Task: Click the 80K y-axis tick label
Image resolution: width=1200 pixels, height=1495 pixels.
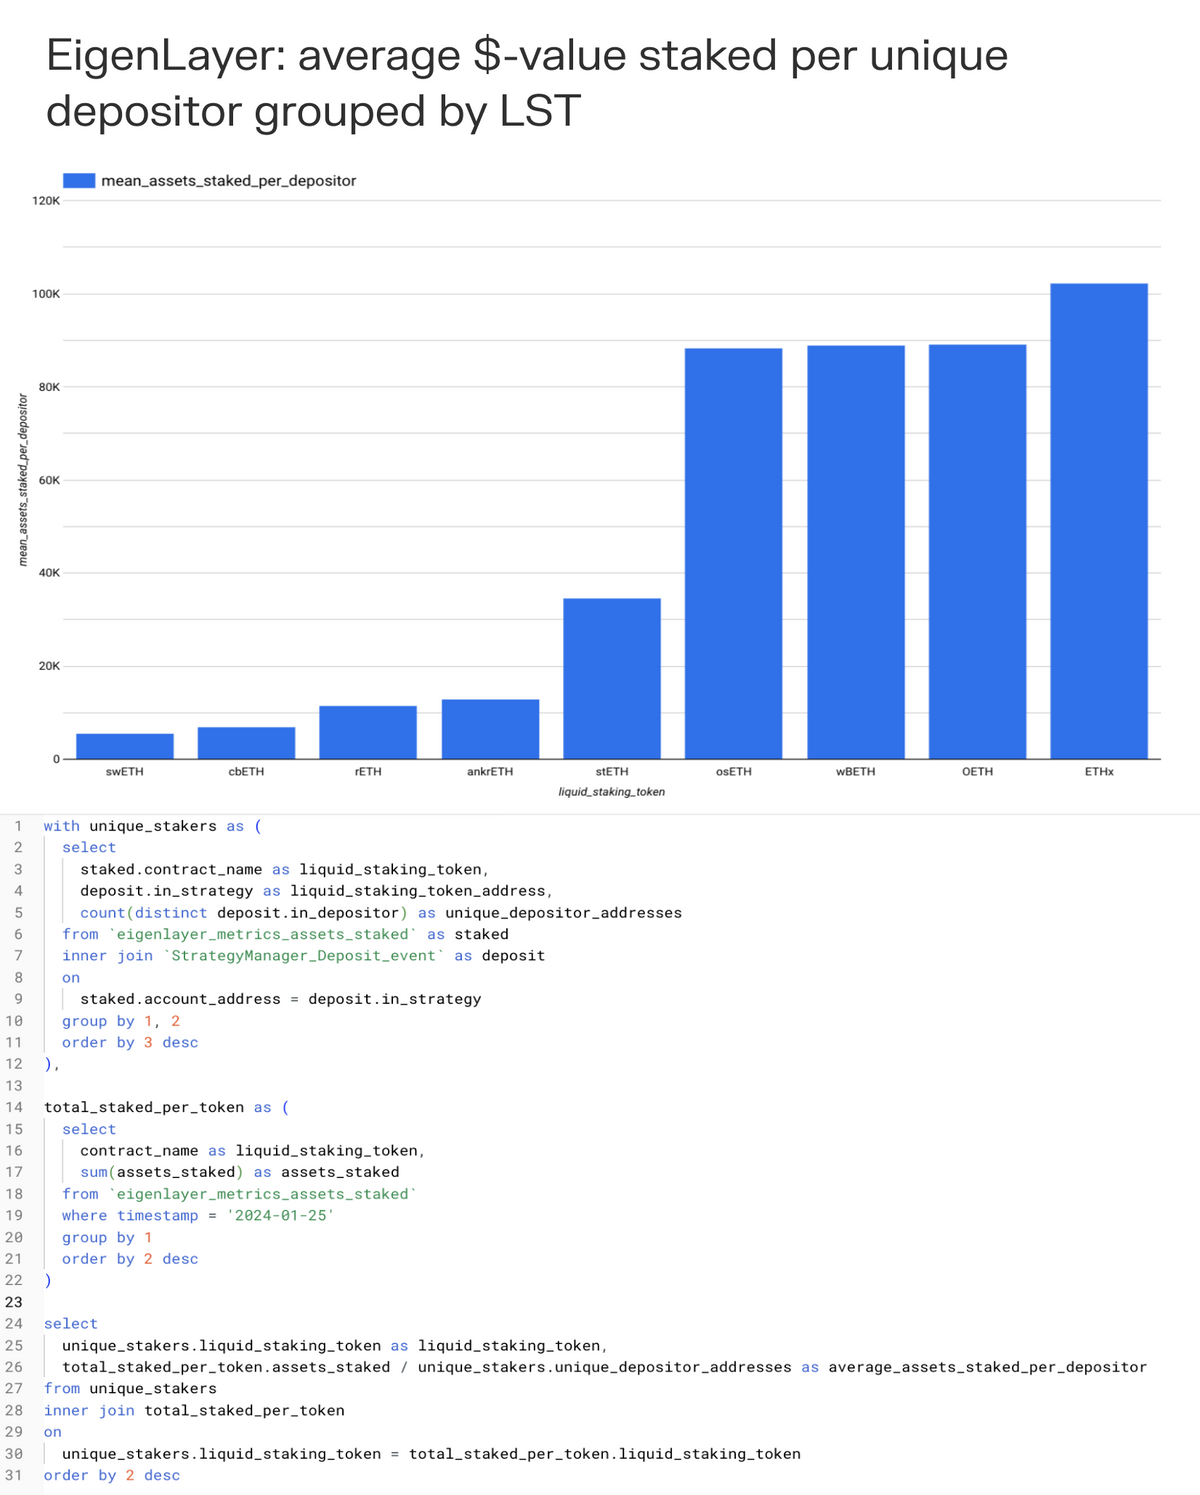Action: pos(49,387)
